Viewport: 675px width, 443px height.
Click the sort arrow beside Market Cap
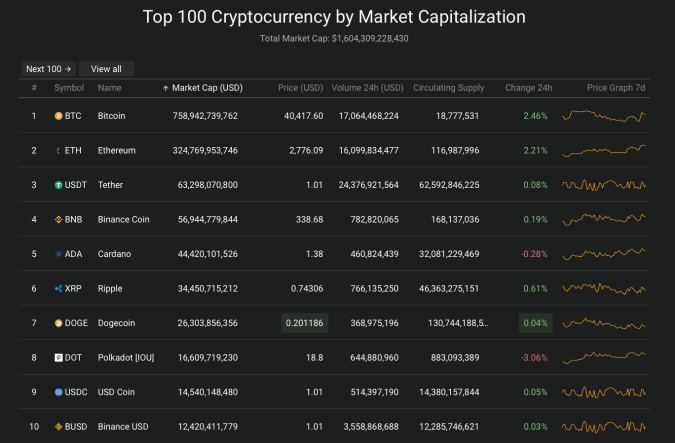tap(165, 88)
